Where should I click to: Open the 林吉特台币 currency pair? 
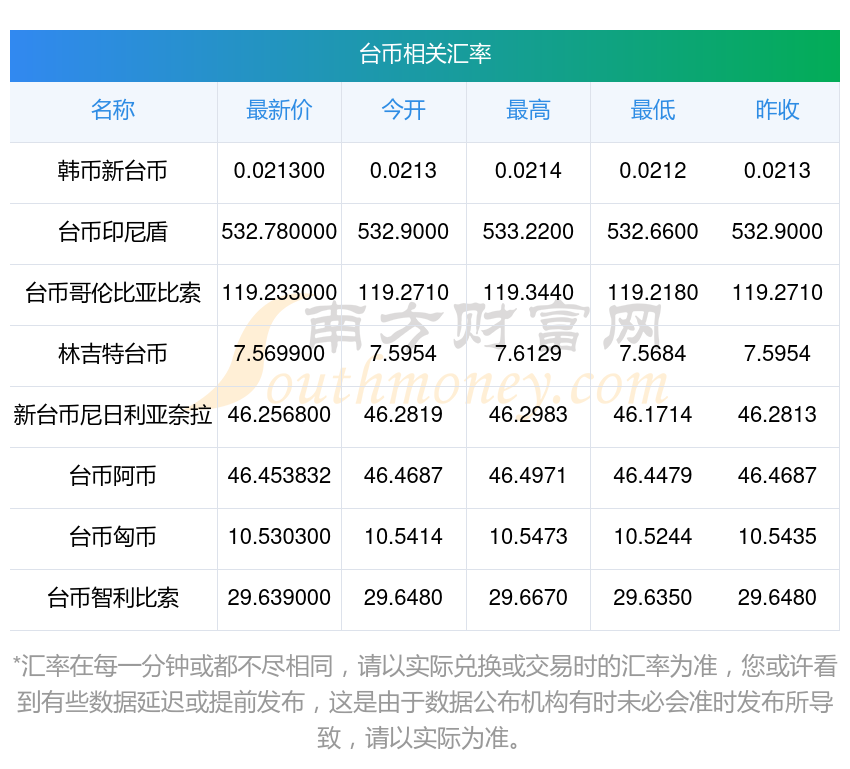[113, 355]
